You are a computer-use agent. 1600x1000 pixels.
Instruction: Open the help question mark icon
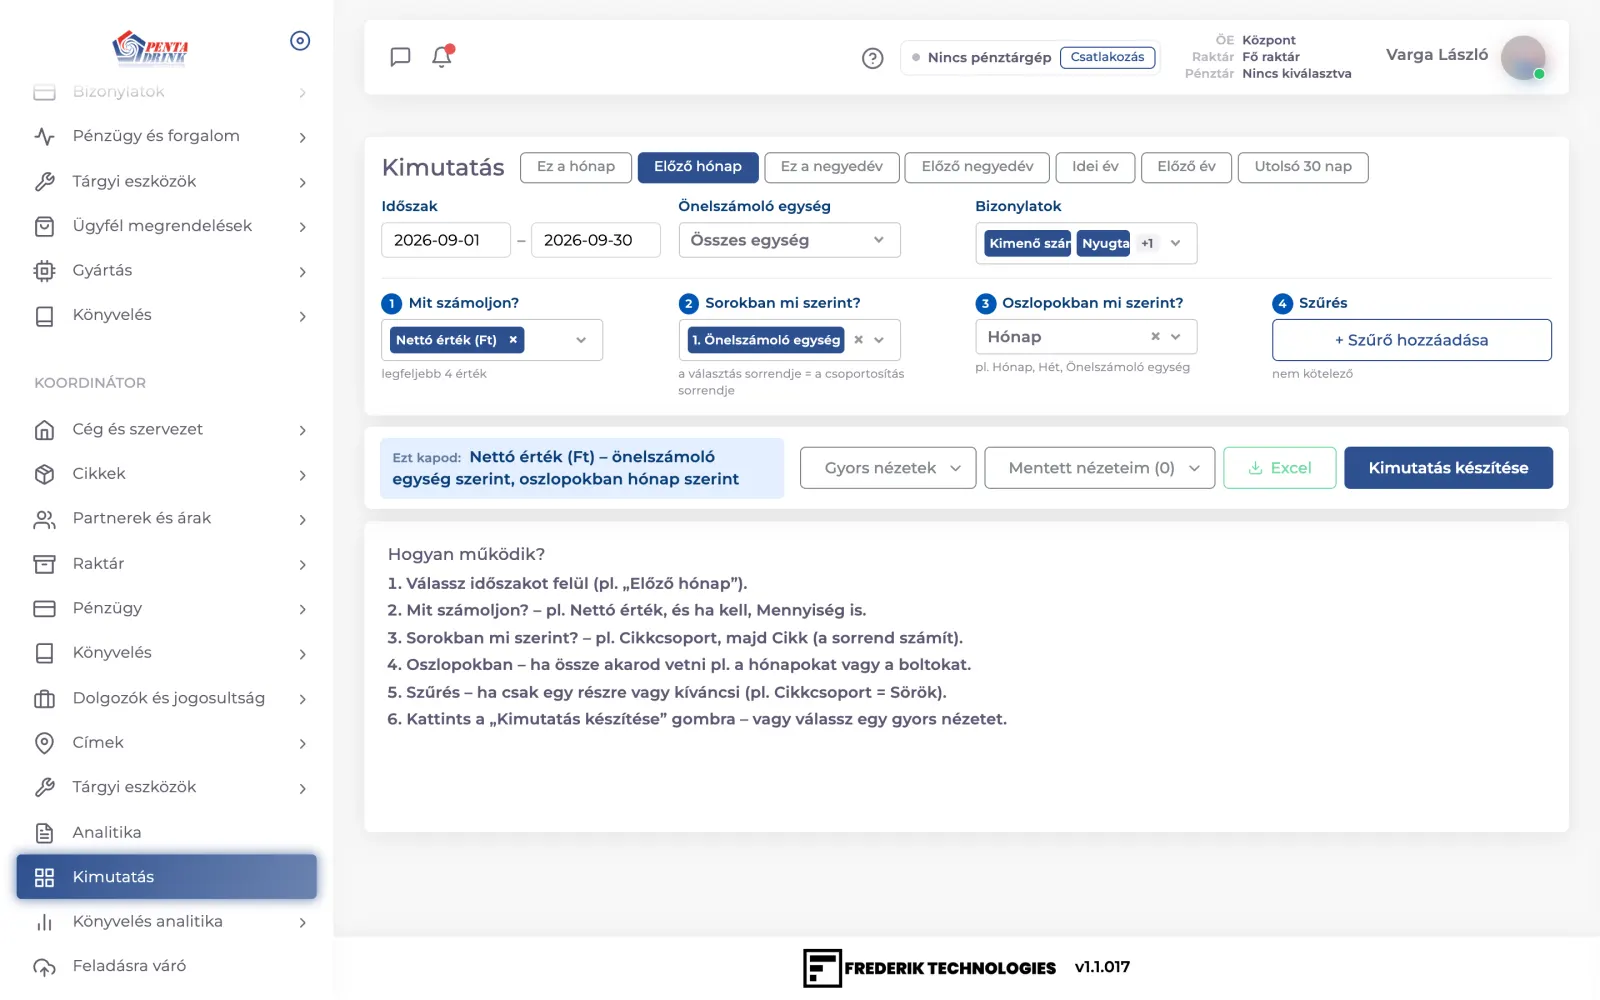click(x=872, y=58)
